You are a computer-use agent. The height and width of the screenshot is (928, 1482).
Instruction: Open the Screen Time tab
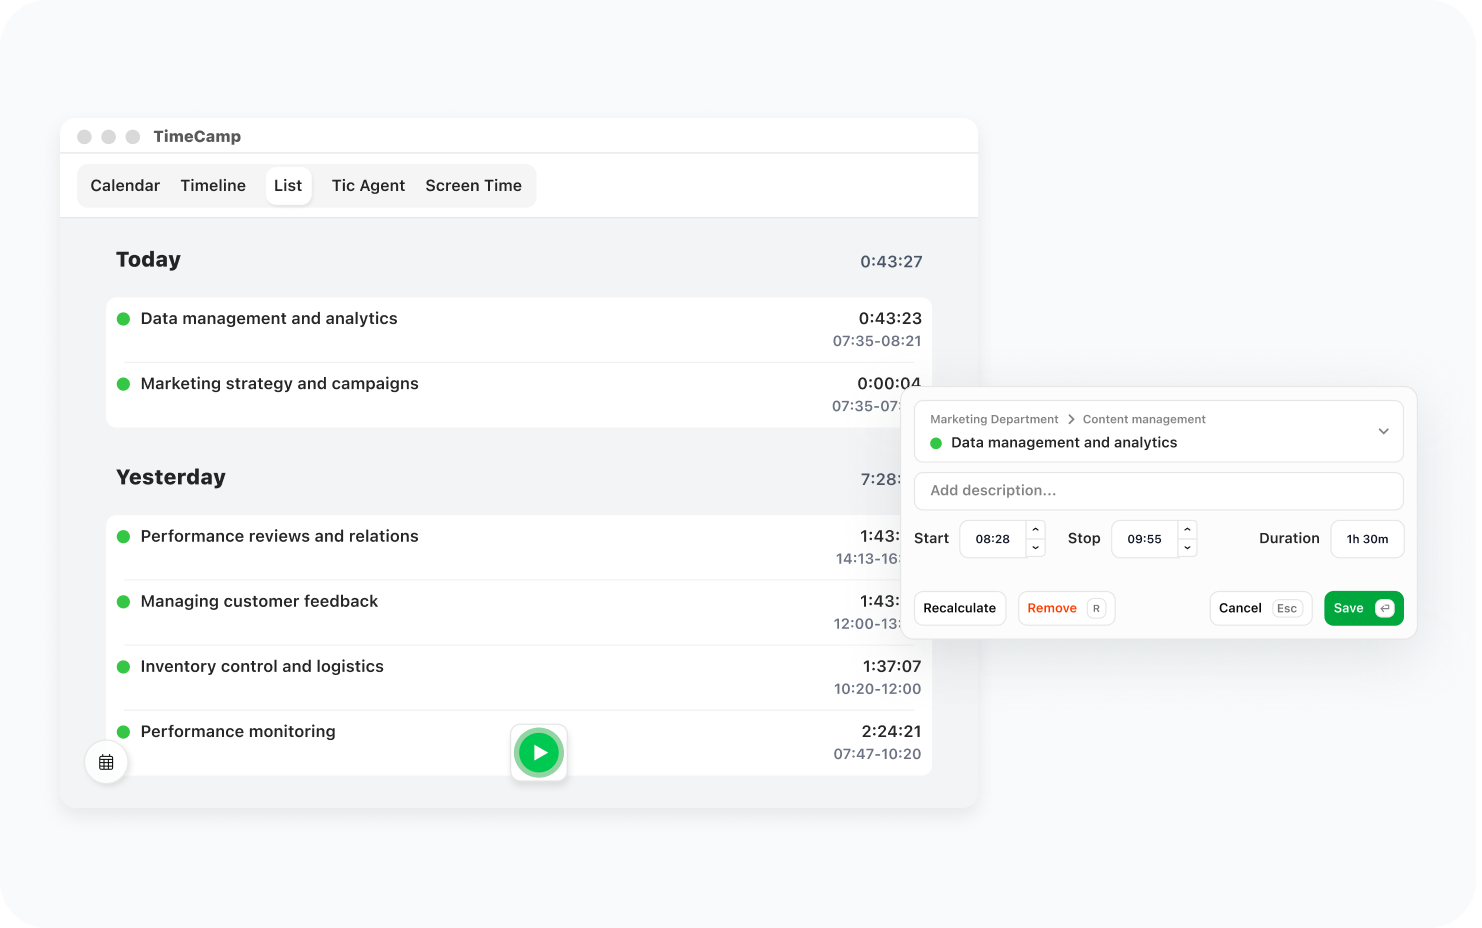[473, 186]
